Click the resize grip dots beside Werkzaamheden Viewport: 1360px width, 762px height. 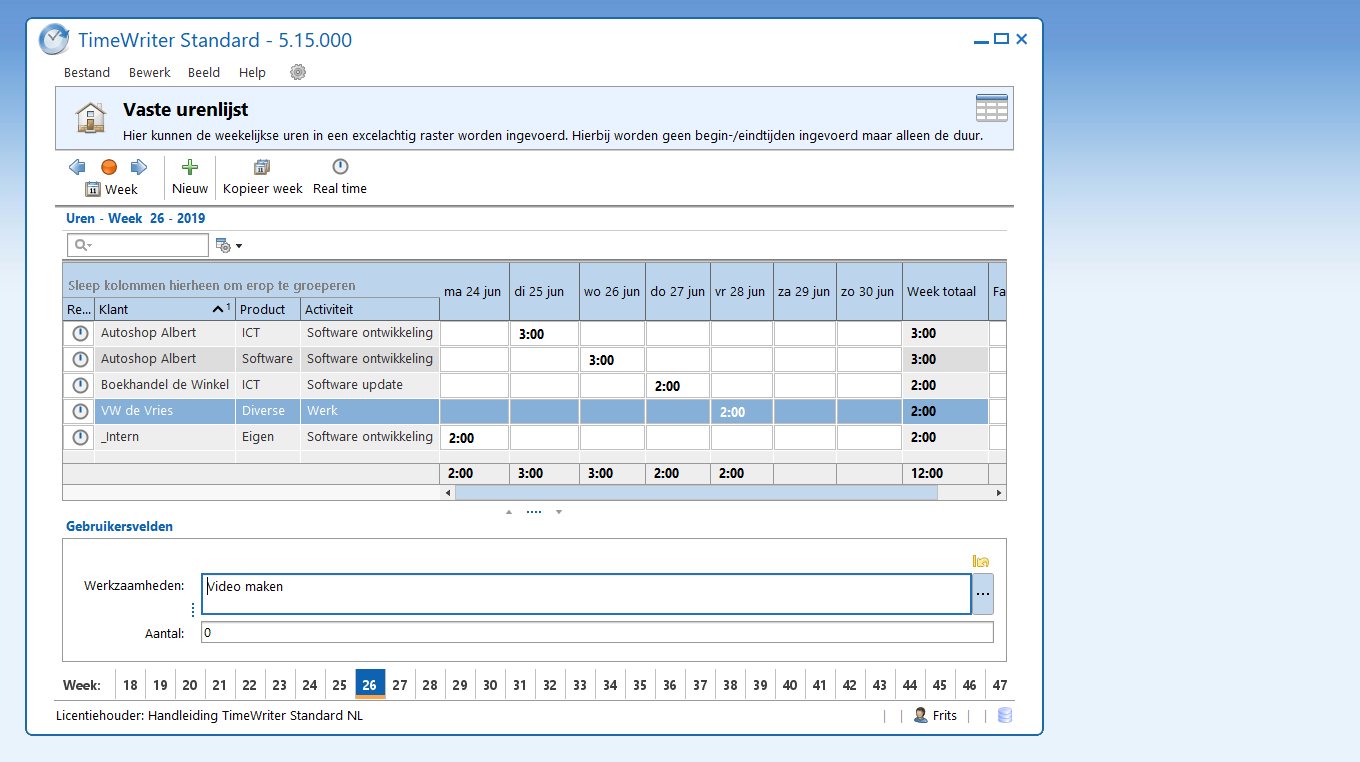coord(193,610)
